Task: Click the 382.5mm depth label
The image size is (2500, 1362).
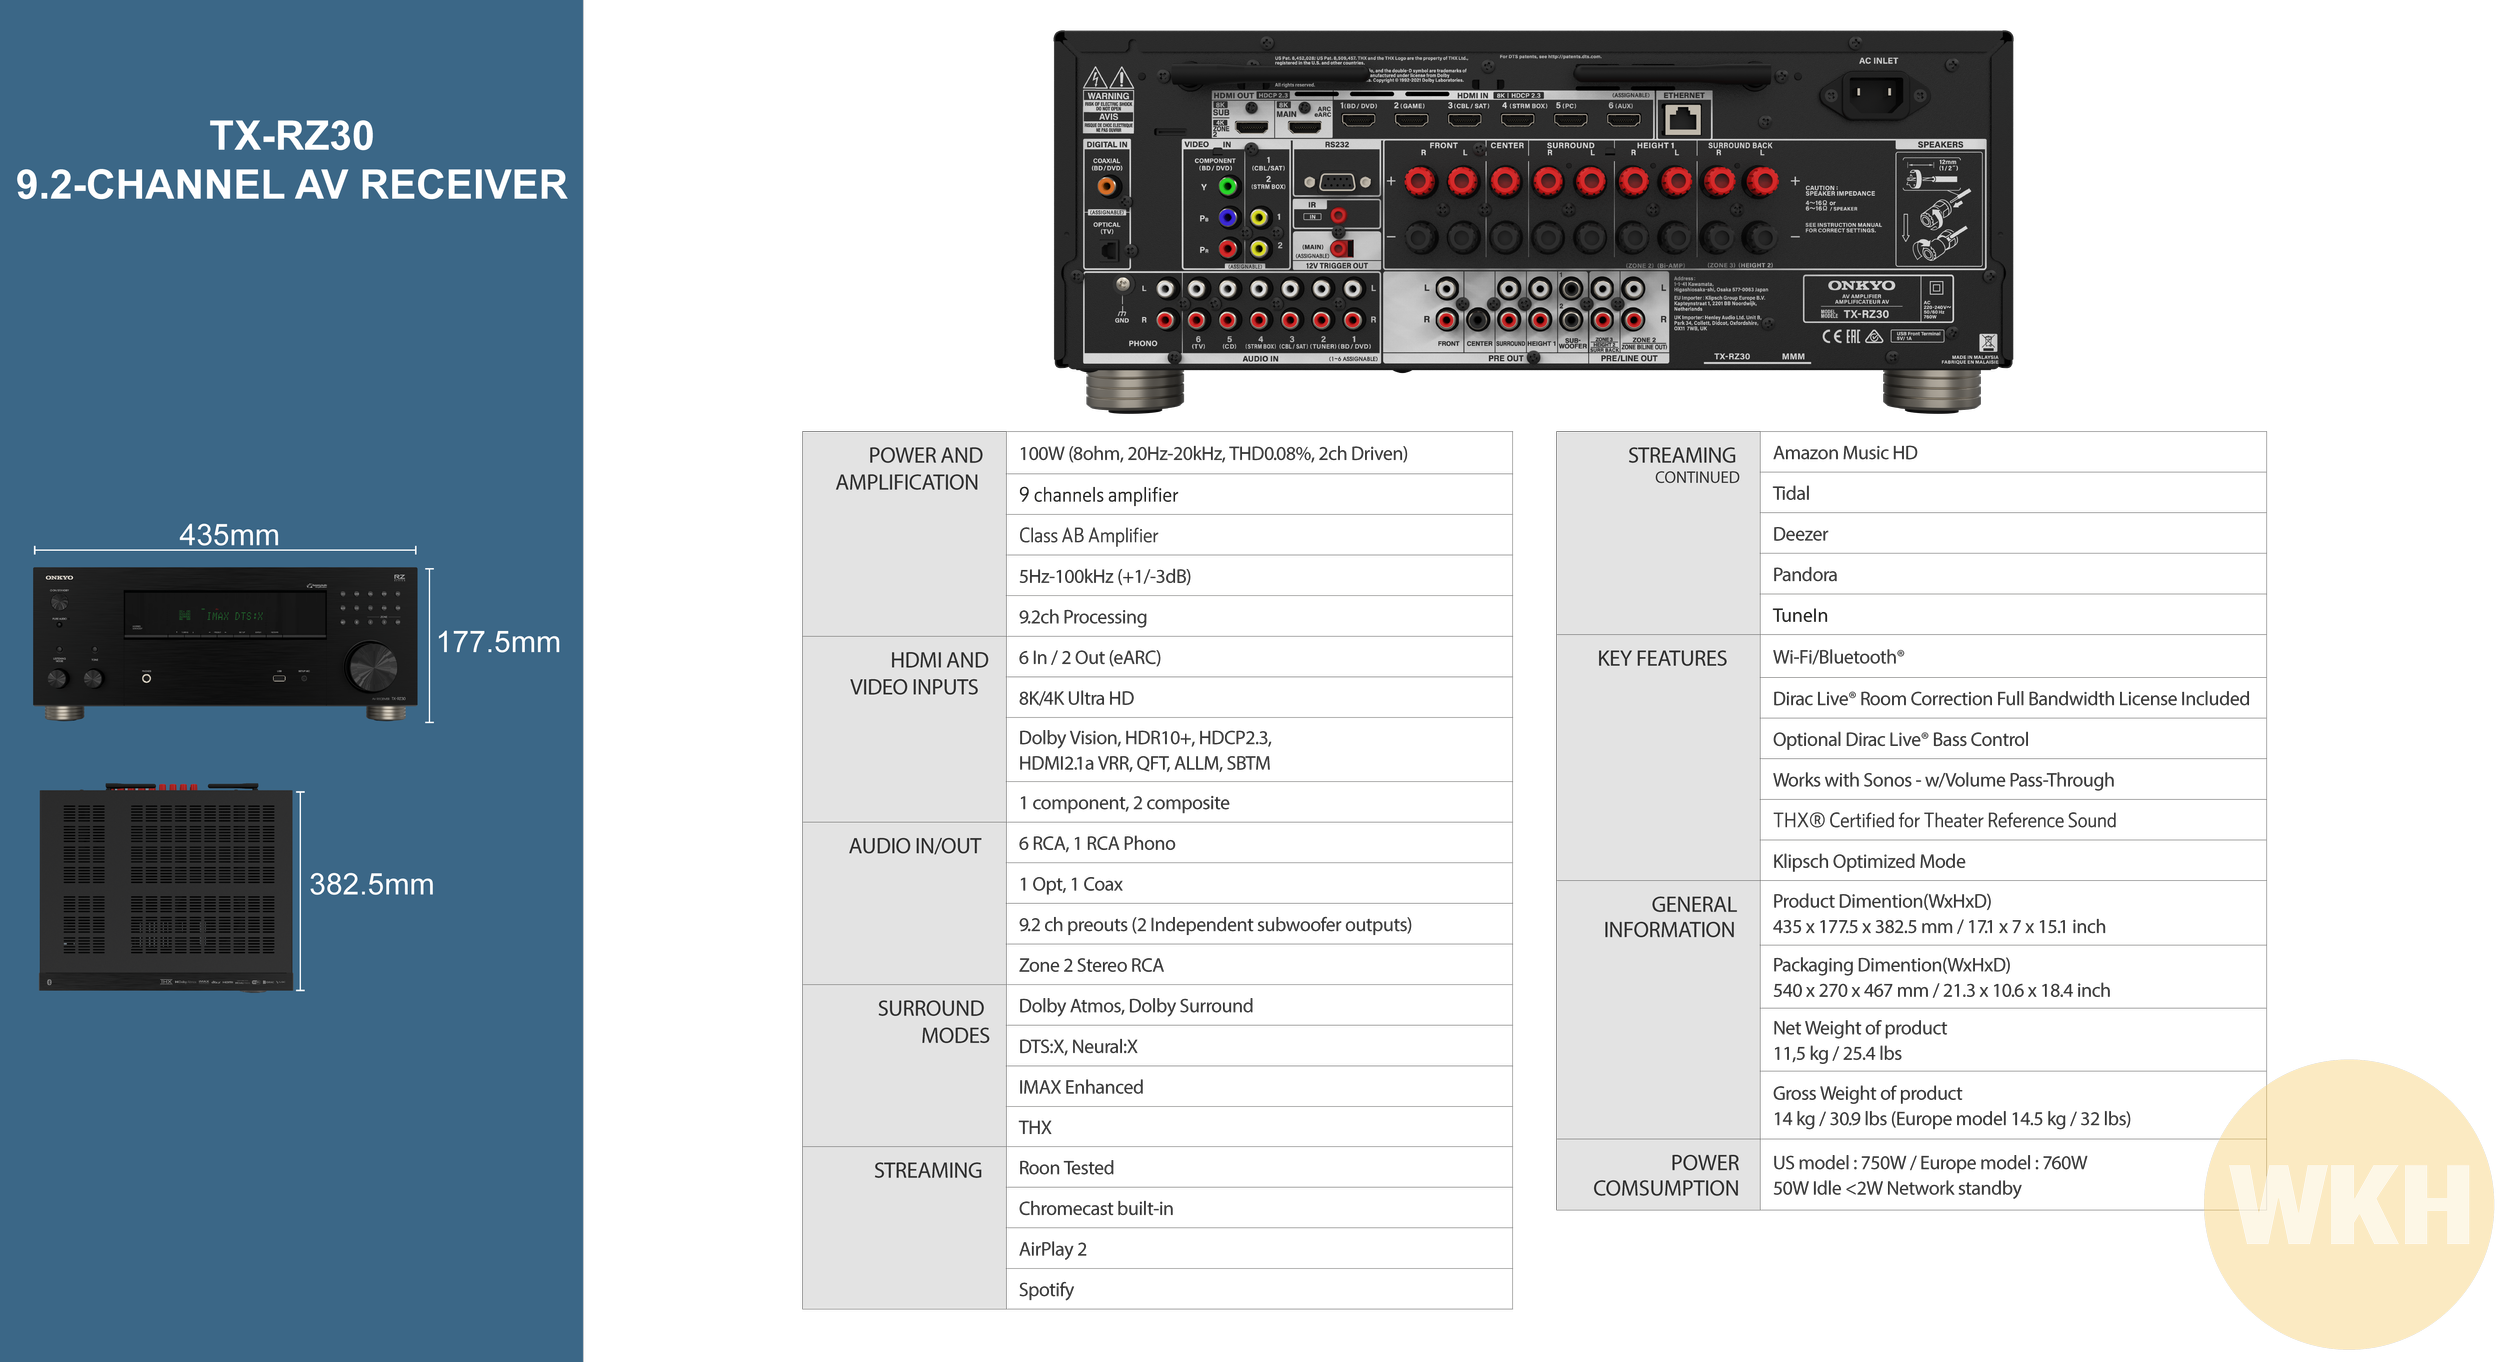Action: 371,884
